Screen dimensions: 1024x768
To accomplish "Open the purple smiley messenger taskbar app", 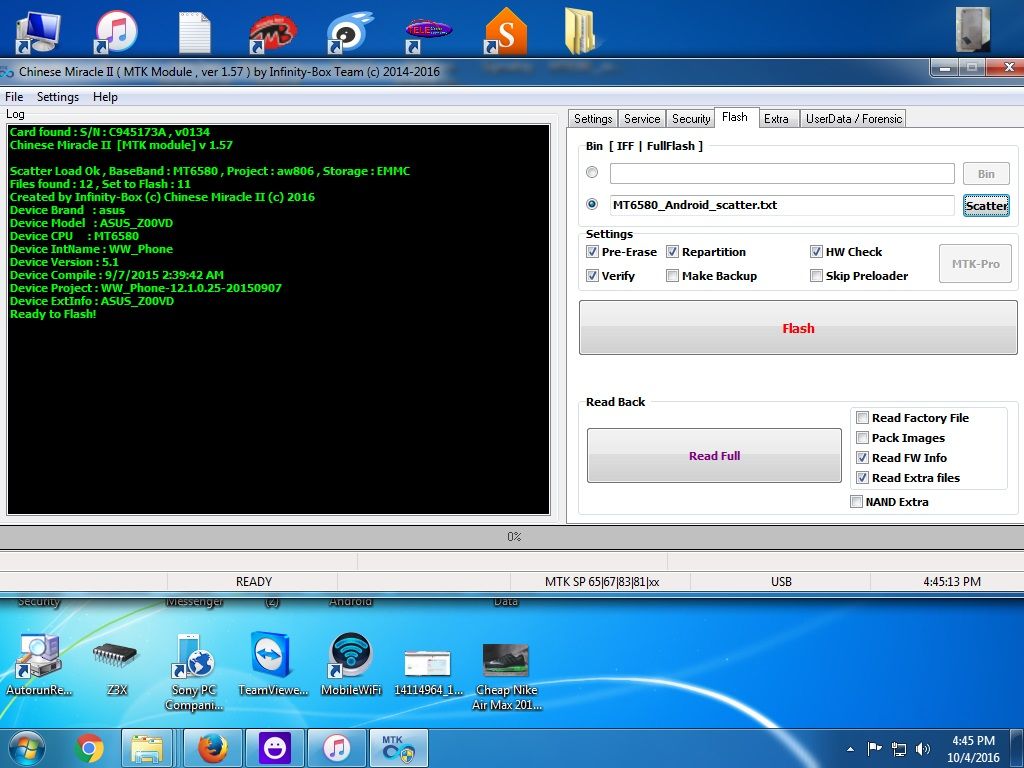I will pos(275,748).
